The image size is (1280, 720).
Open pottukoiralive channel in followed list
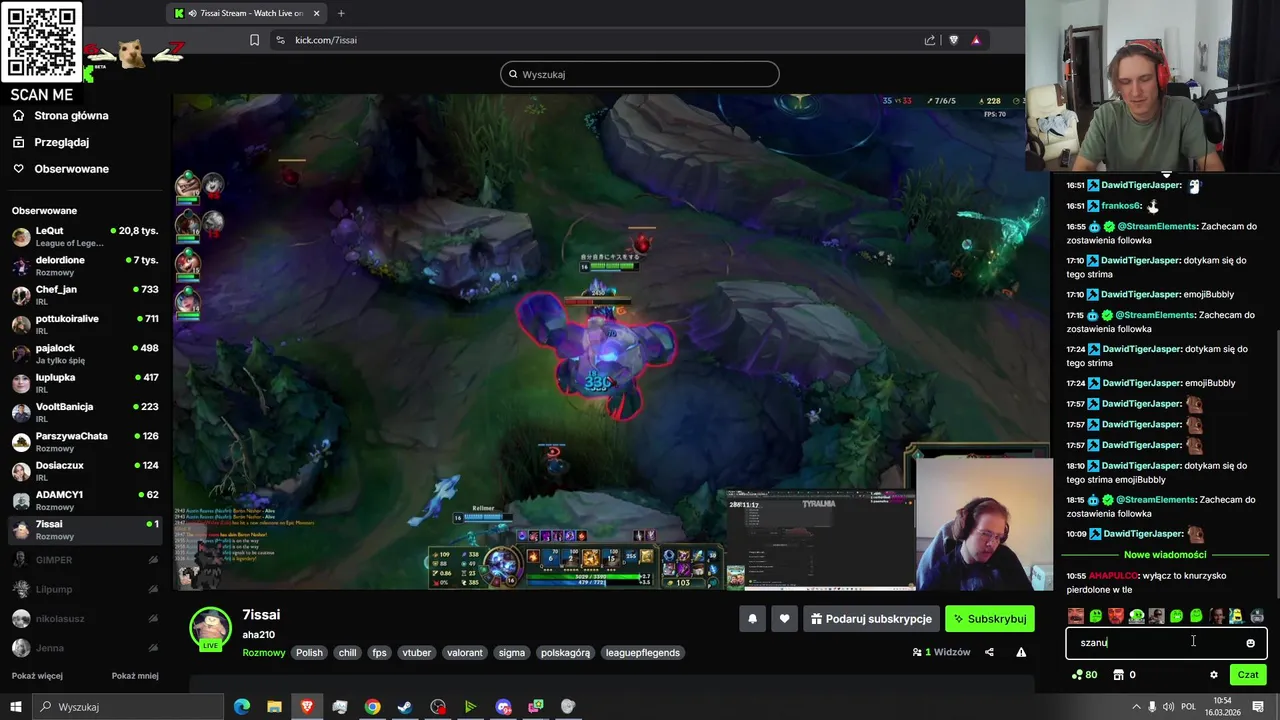pyautogui.click(x=84, y=325)
